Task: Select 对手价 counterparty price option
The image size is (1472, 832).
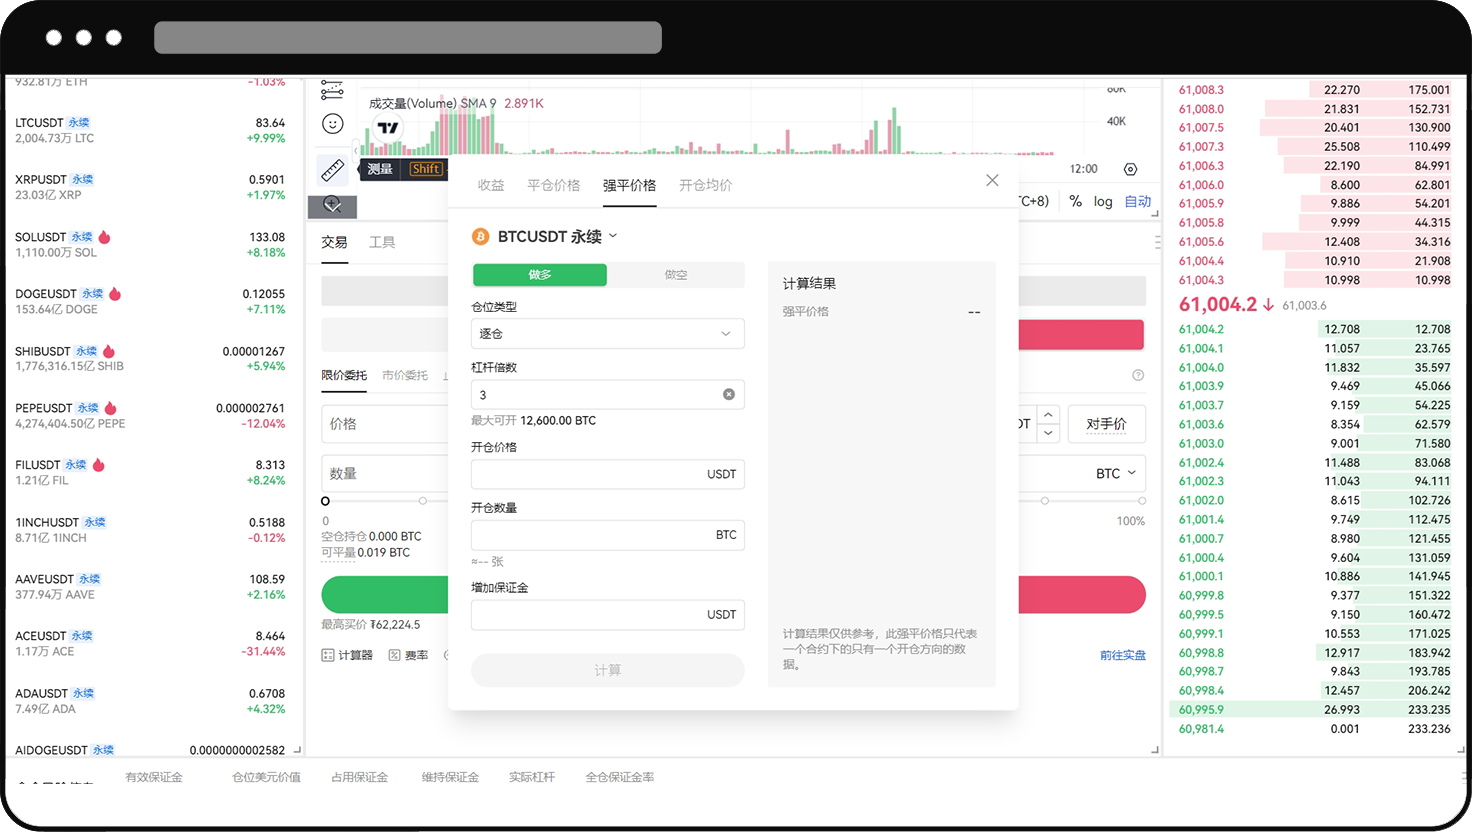Action: point(1106,424)
